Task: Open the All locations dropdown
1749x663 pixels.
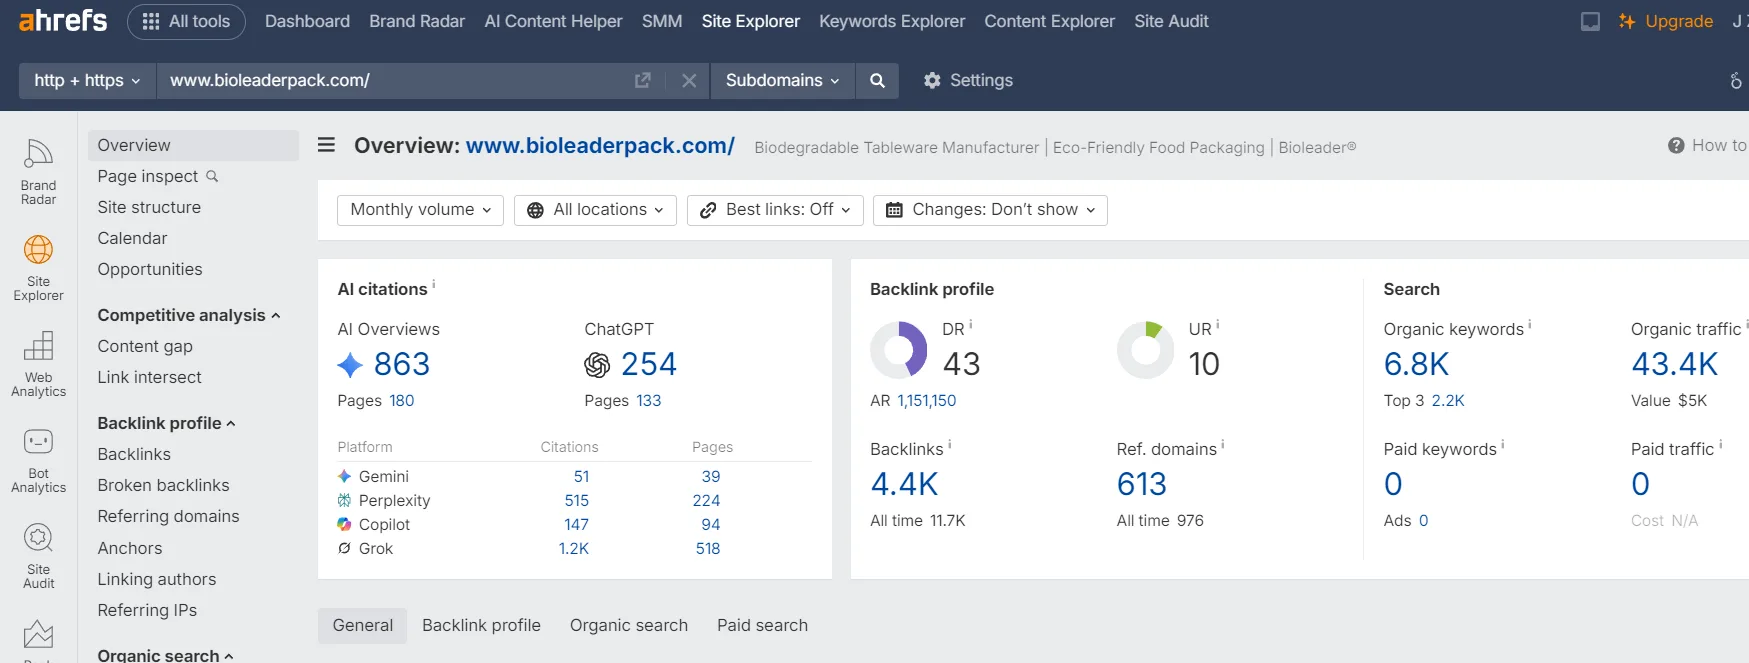Action: [595, 210]
